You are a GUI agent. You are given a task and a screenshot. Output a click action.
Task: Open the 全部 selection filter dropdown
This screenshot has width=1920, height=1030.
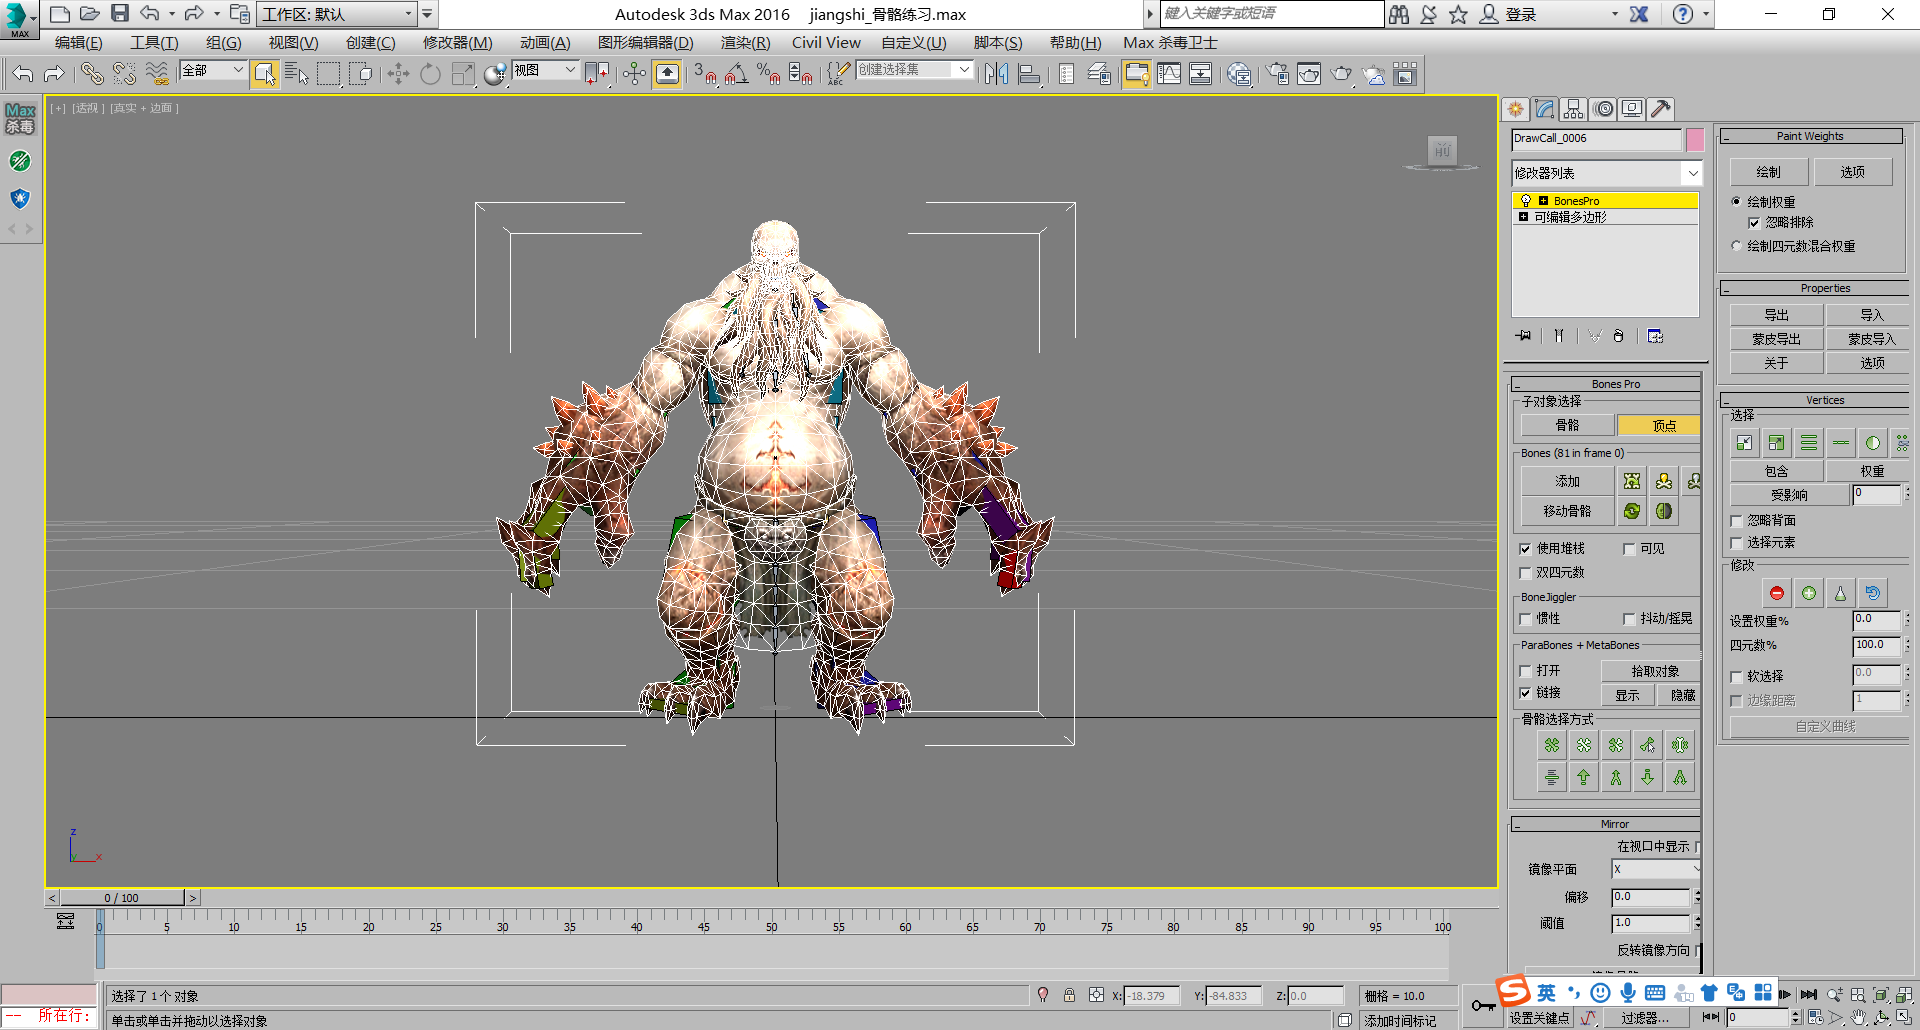coord(212,69)
